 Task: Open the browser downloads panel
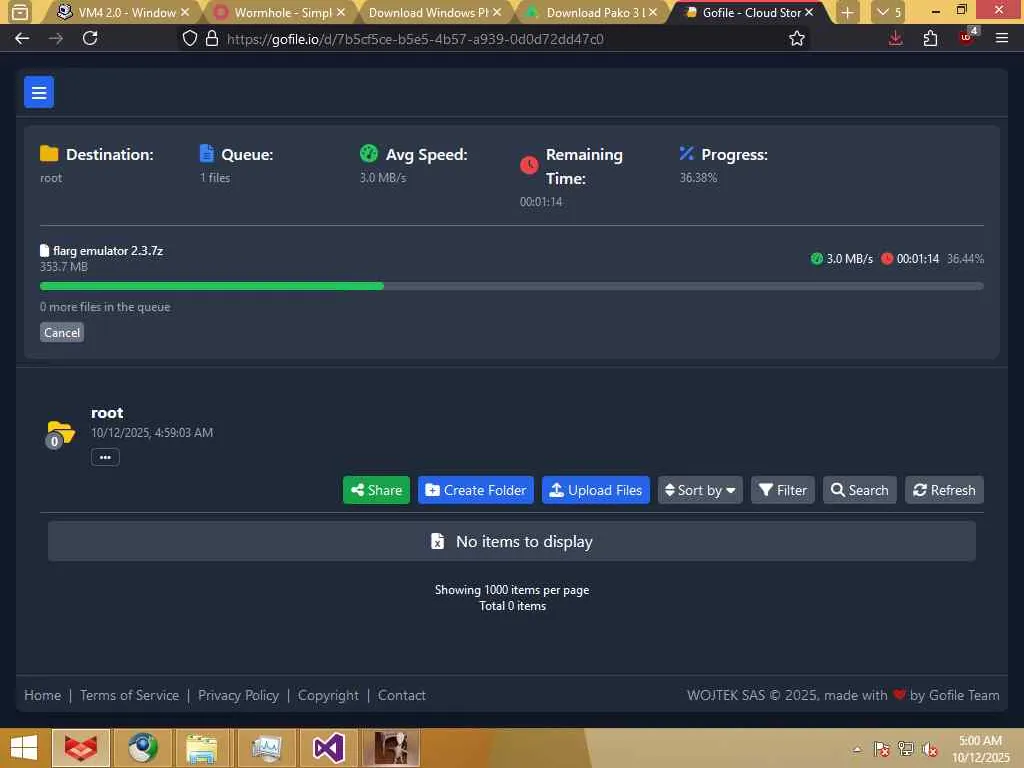point(895,39)
